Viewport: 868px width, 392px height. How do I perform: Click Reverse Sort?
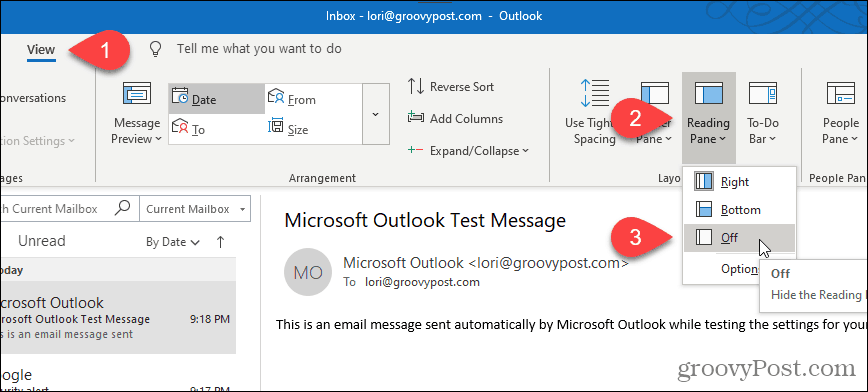[451, 87]
